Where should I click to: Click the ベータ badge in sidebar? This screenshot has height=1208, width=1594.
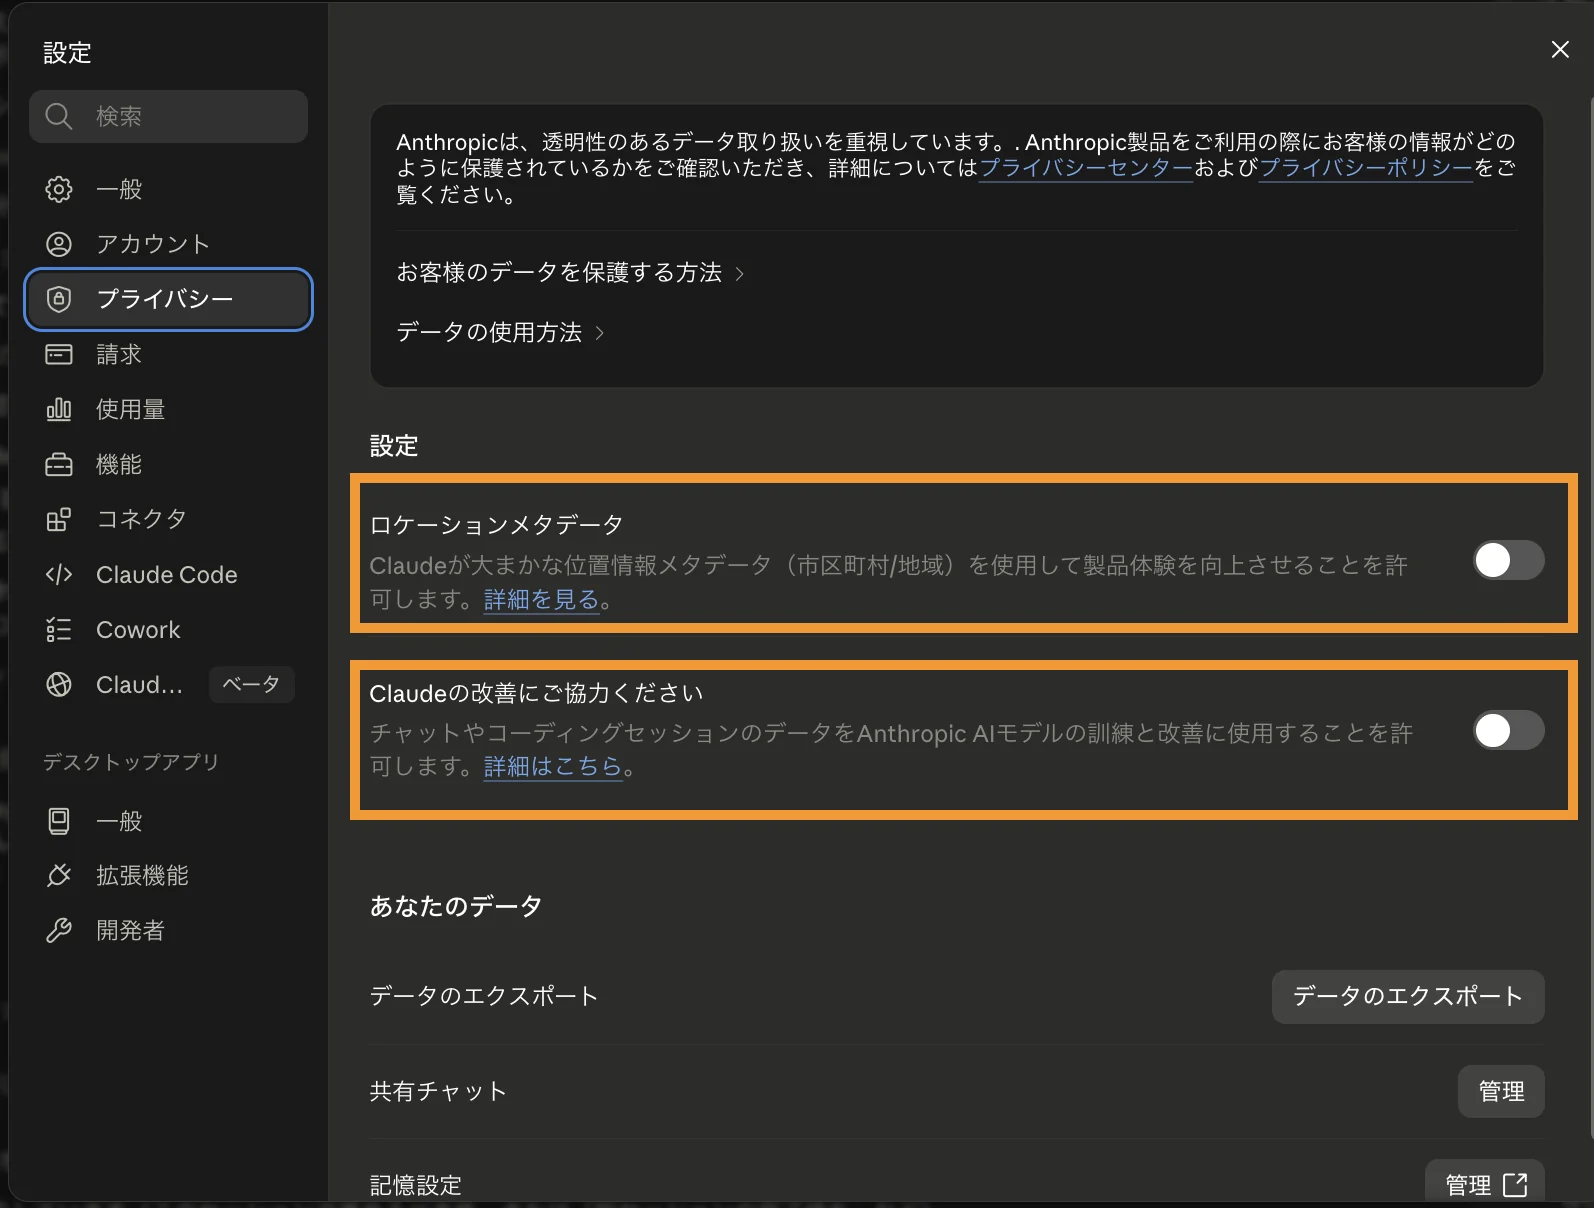[251, 684]
